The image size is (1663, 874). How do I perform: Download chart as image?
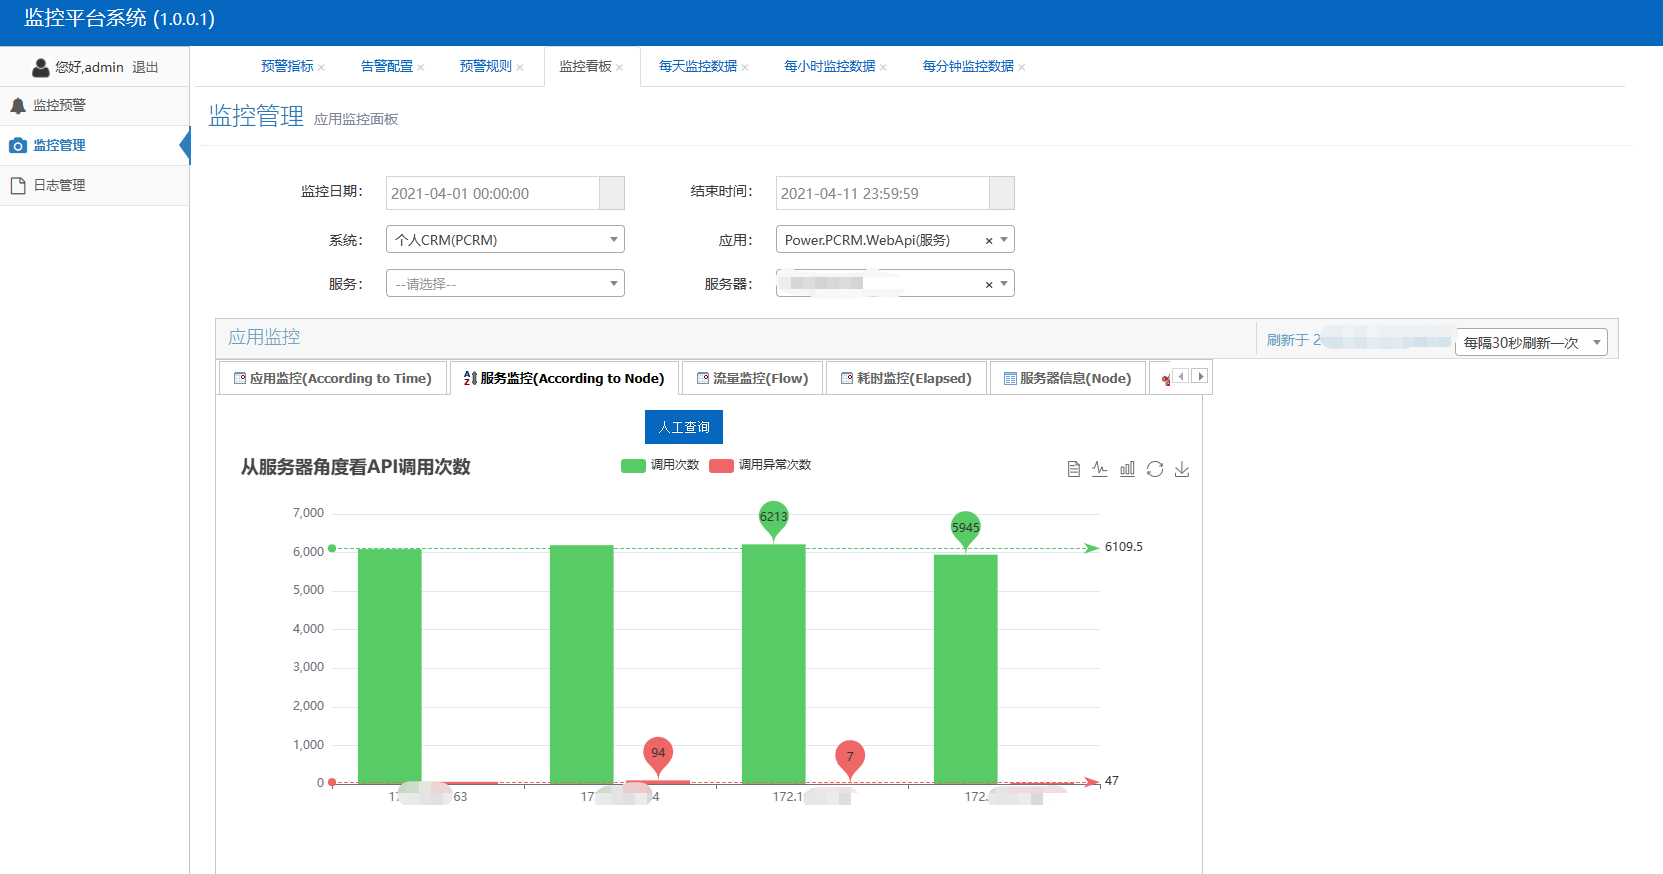tap(1182, 469)
